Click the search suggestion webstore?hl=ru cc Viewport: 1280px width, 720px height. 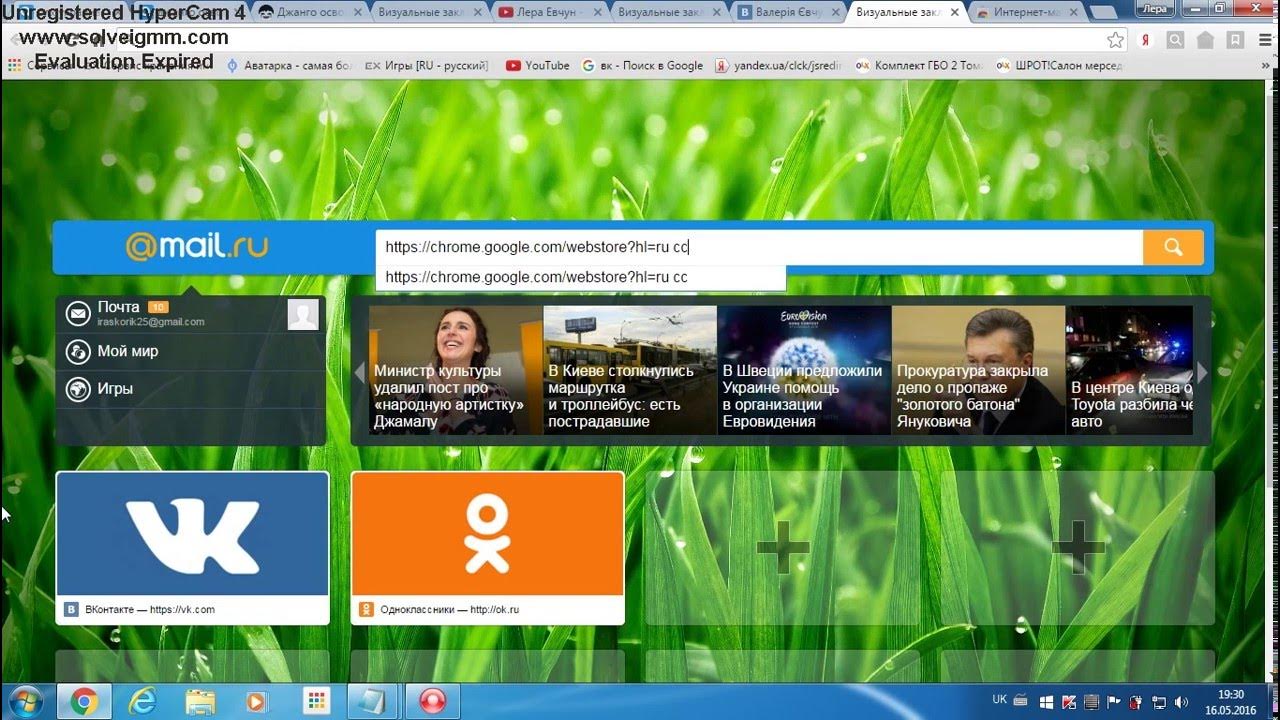click(580, 277)
